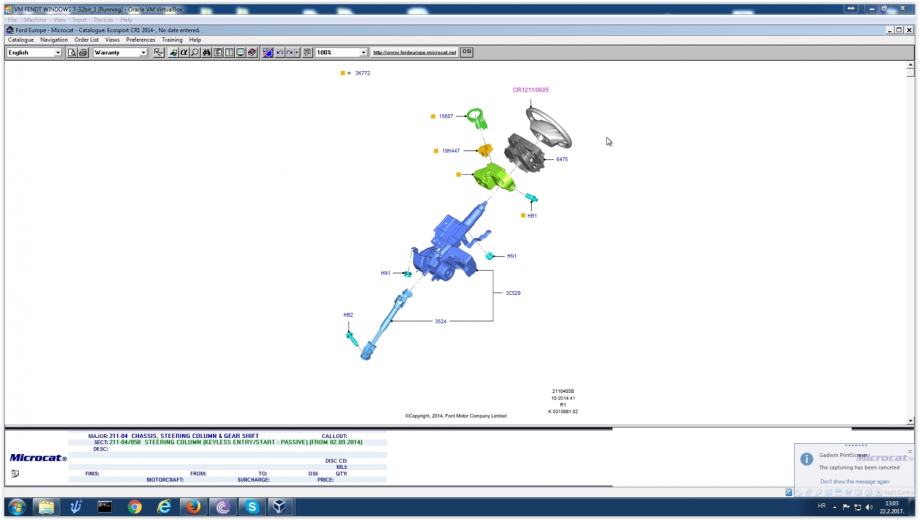Close the Gadwin PrintScreen notification
Screen dimensions: 919x520
pyautogui.click(x=910, y=451)
